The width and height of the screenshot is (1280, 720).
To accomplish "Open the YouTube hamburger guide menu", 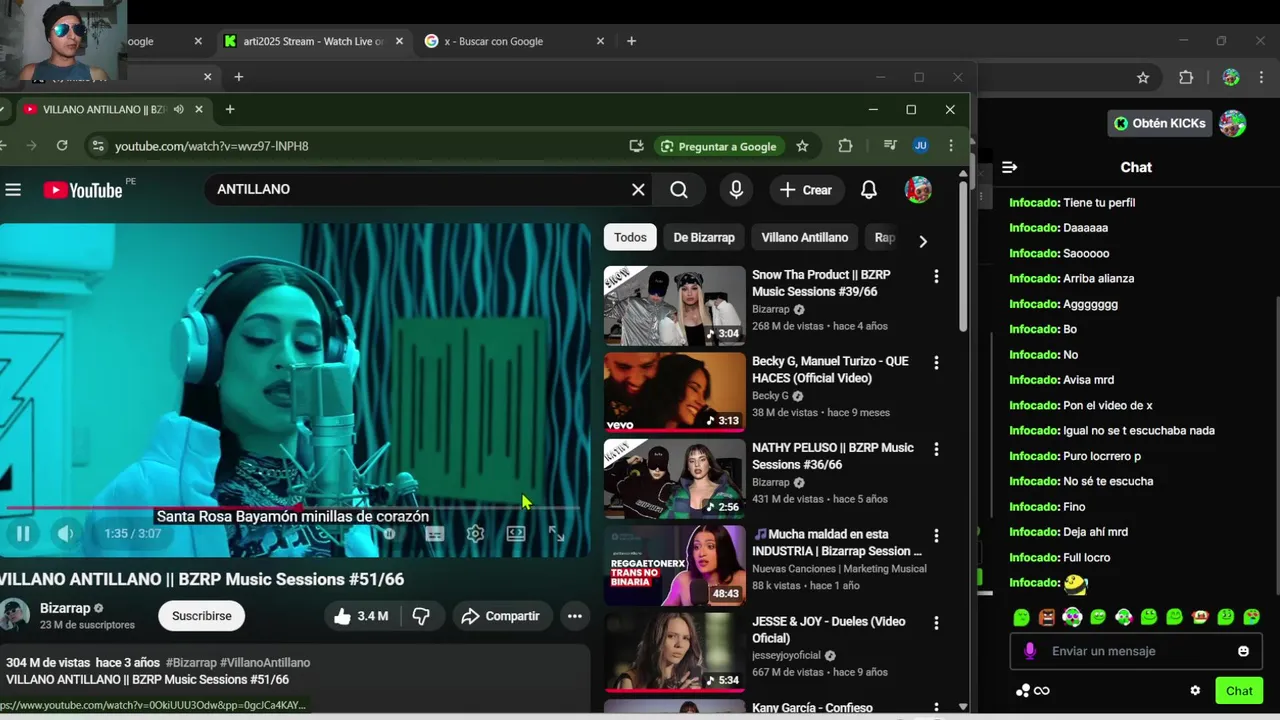I will 13,189.
